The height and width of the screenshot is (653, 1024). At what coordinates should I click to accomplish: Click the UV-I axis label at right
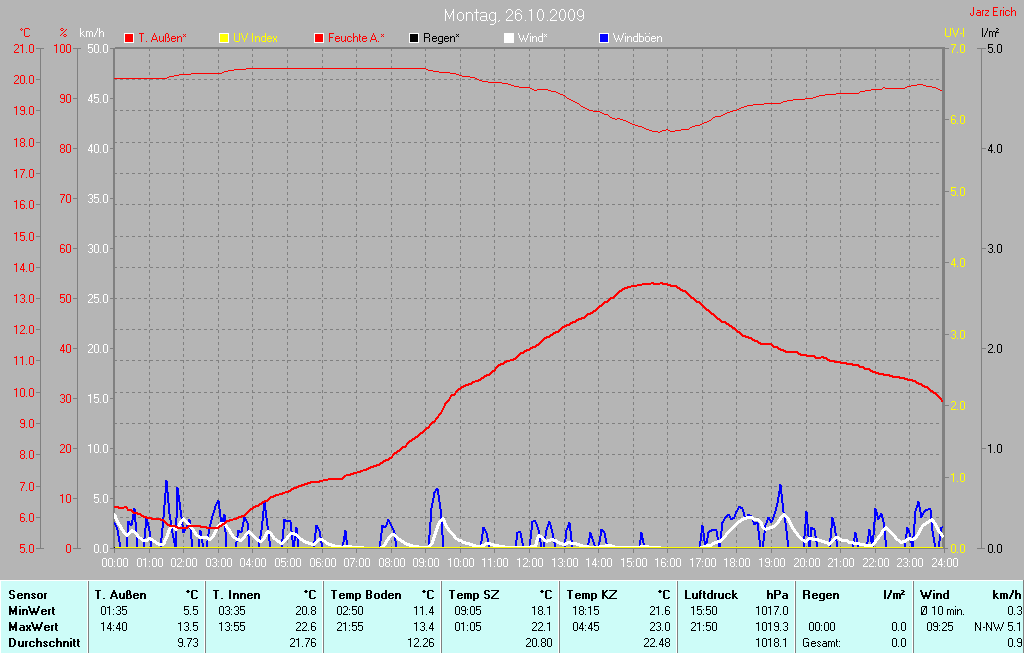pyautogui.click(x=954, y=33)
